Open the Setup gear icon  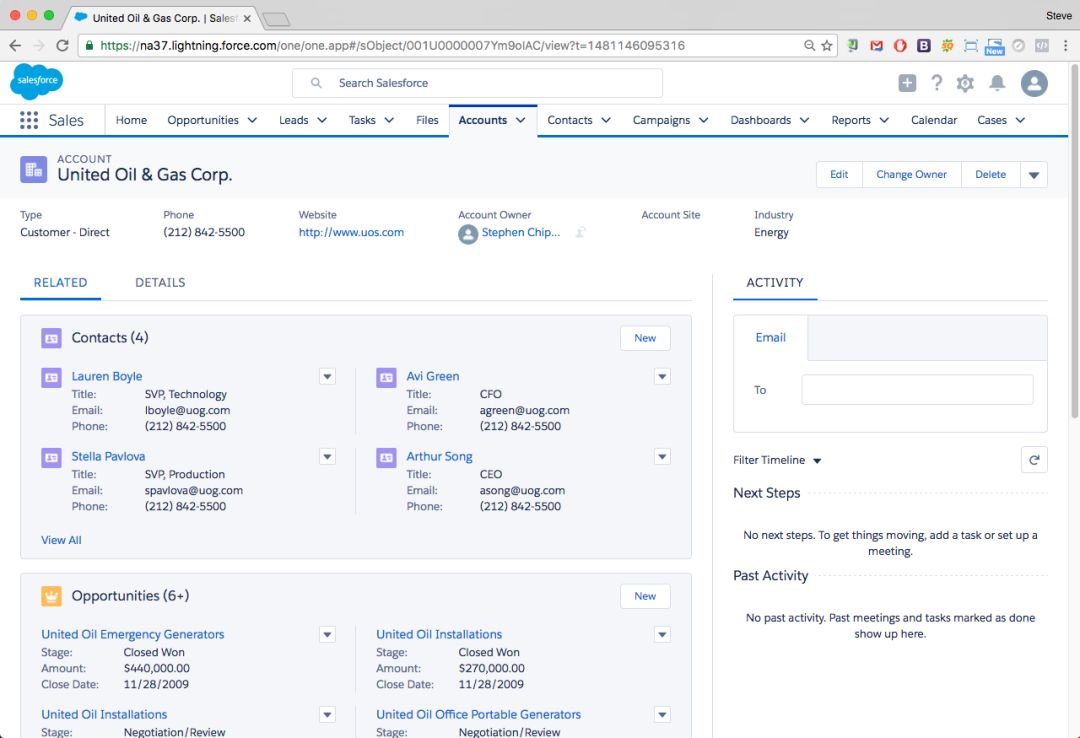(x=965, y=83)
